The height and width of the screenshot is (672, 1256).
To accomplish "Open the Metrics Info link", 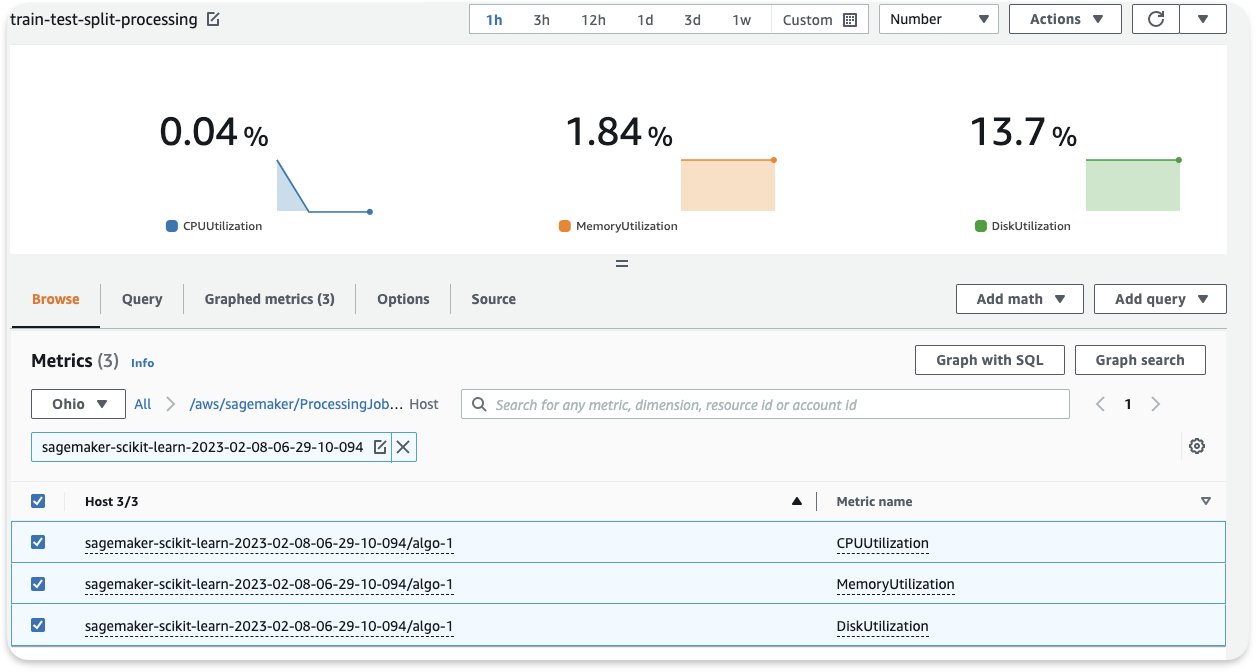I will click(143, 363).
